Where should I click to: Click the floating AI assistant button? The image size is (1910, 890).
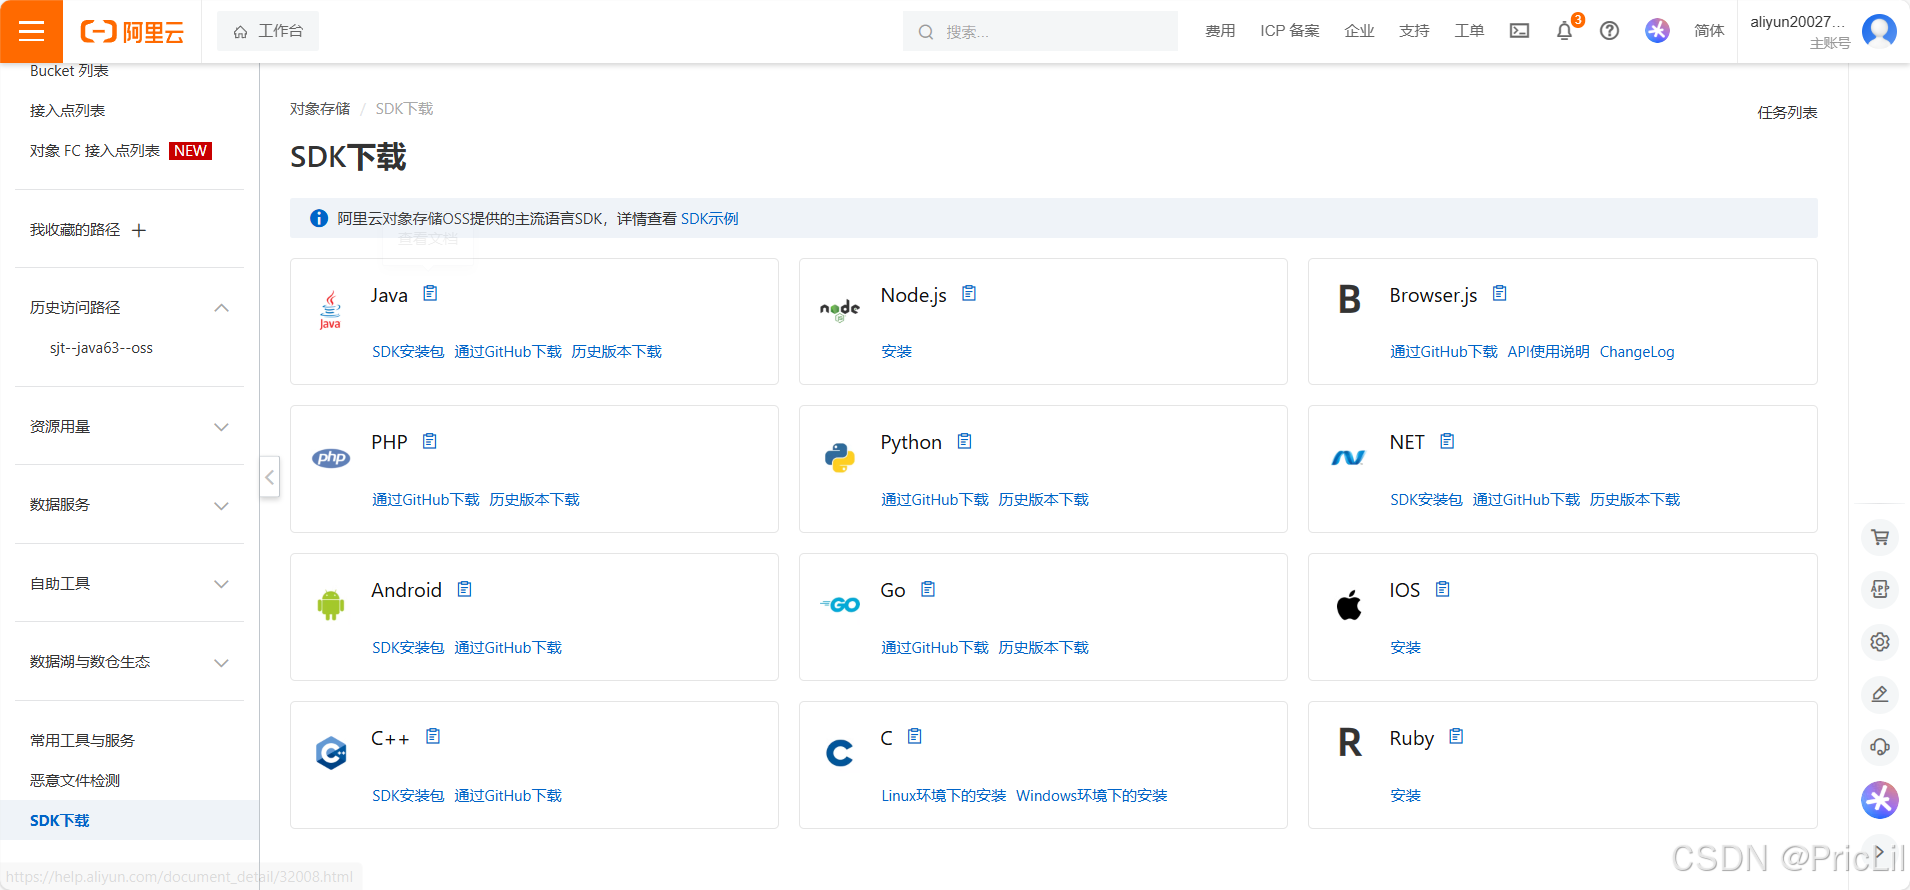(1880, 799)
